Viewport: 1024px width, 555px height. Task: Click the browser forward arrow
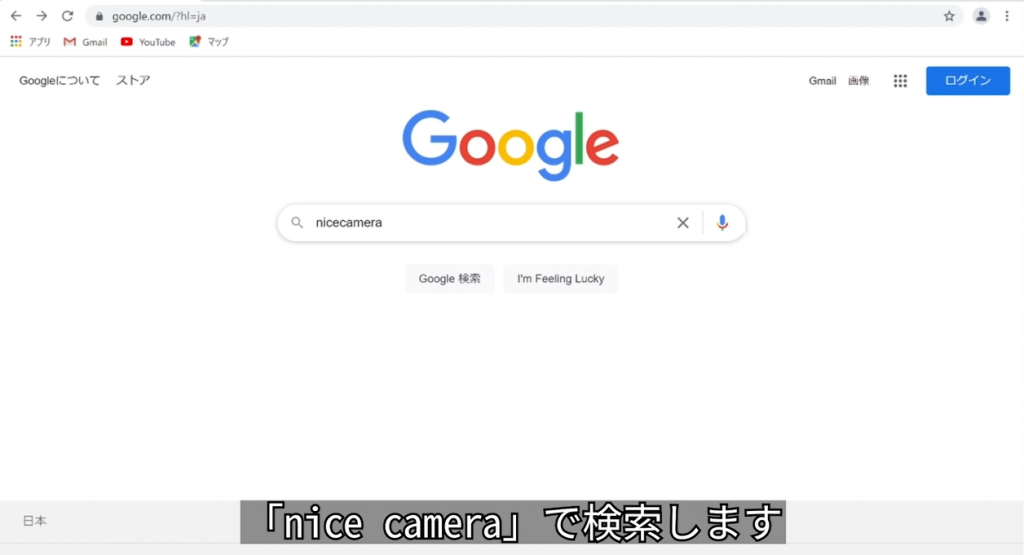point(41,16)
